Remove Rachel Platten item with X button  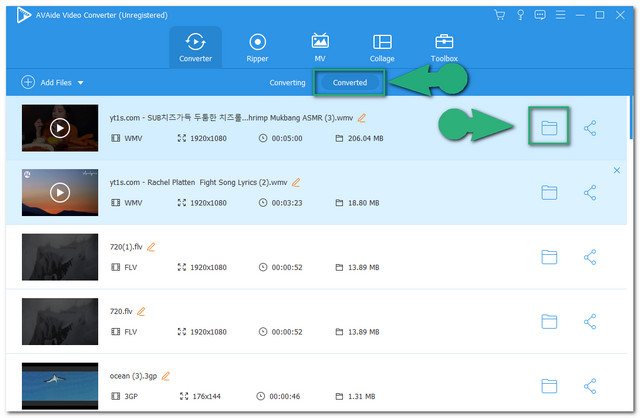pos(616,171)
